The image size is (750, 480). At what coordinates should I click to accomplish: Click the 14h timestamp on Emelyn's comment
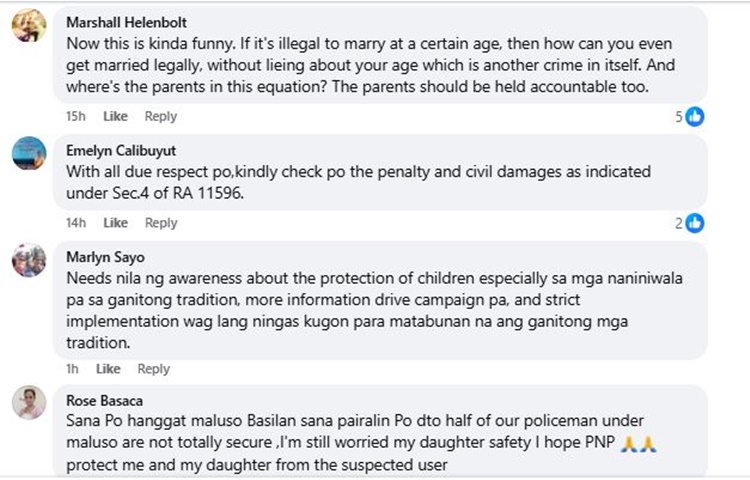coord(75,223)
